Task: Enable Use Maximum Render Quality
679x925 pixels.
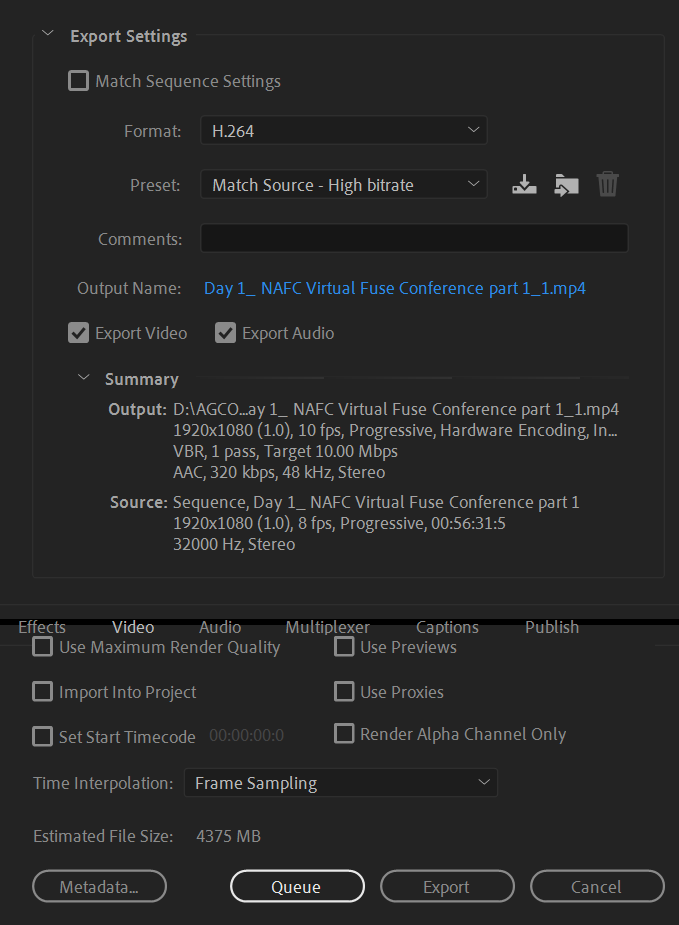Action: point(42,647)
